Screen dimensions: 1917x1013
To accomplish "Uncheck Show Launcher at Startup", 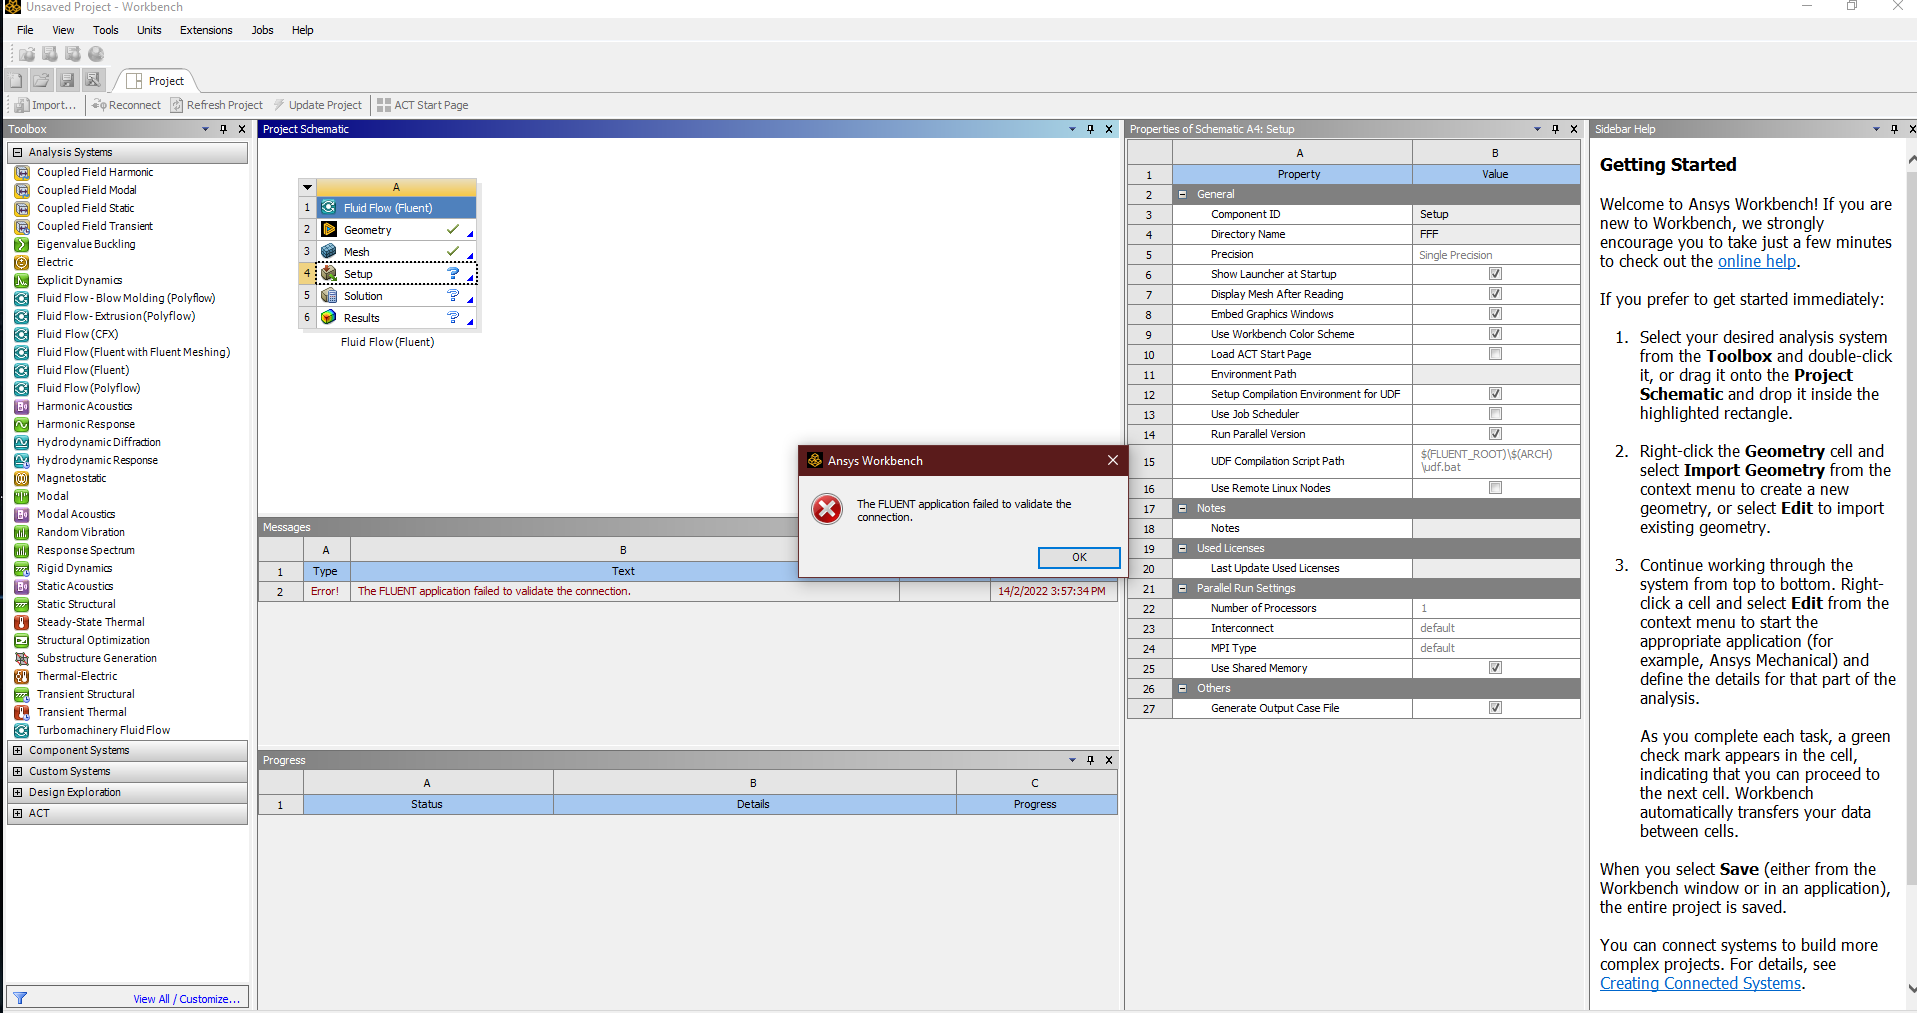I will pyautogui.click(x=1495, y=274).
